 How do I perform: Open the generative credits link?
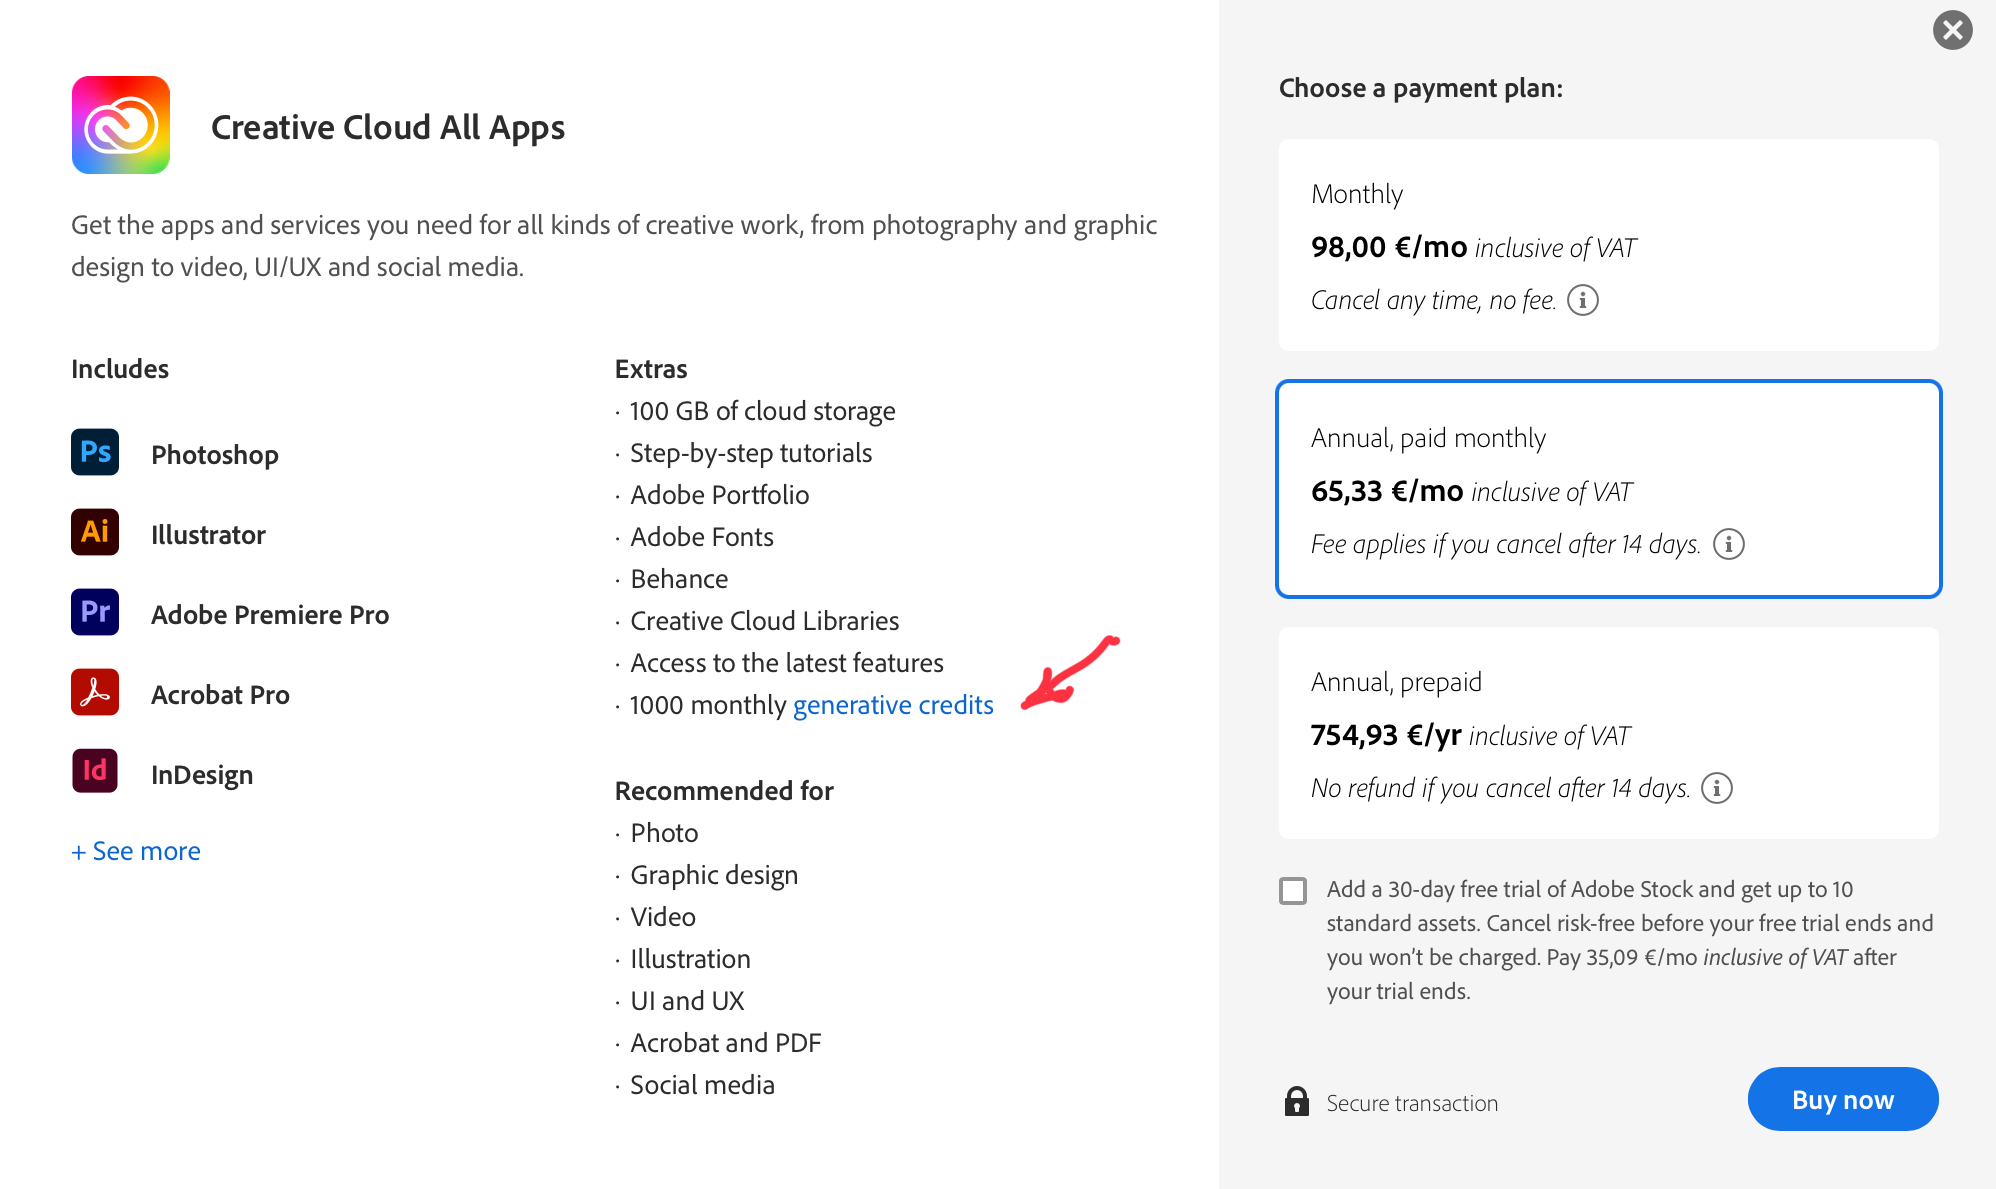pos(893,704)
